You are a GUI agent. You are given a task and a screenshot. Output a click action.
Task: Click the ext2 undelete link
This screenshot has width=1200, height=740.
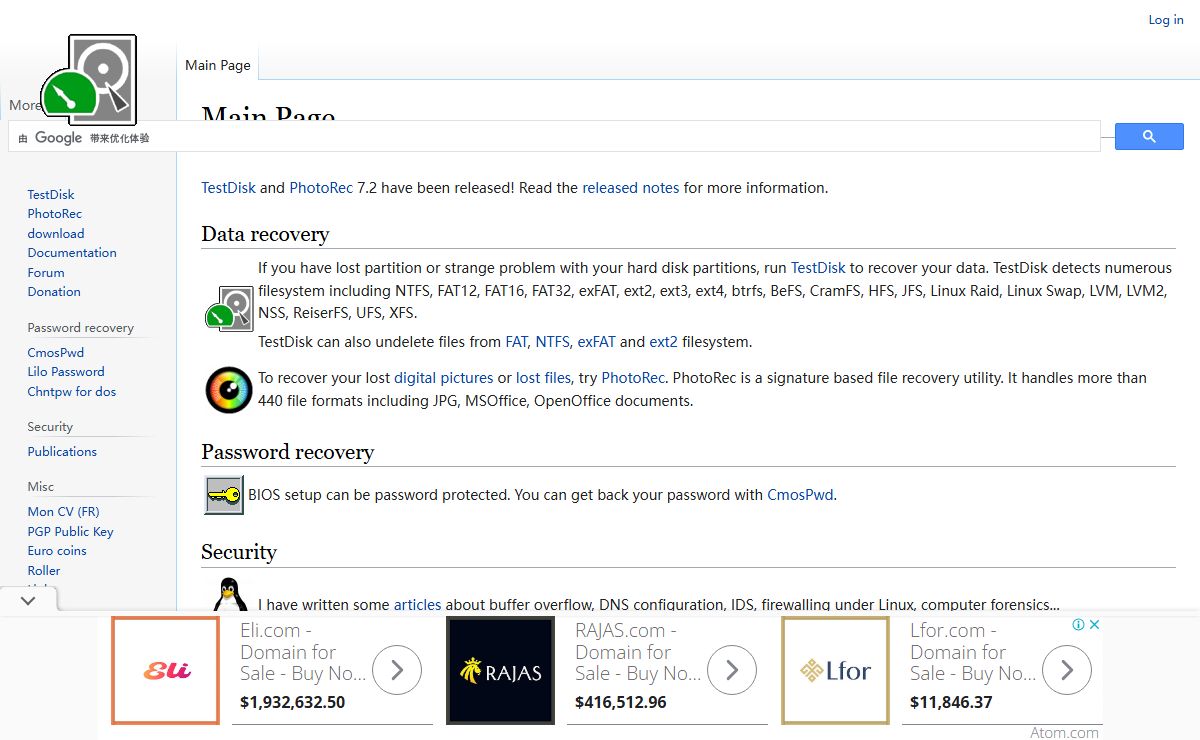664,342
